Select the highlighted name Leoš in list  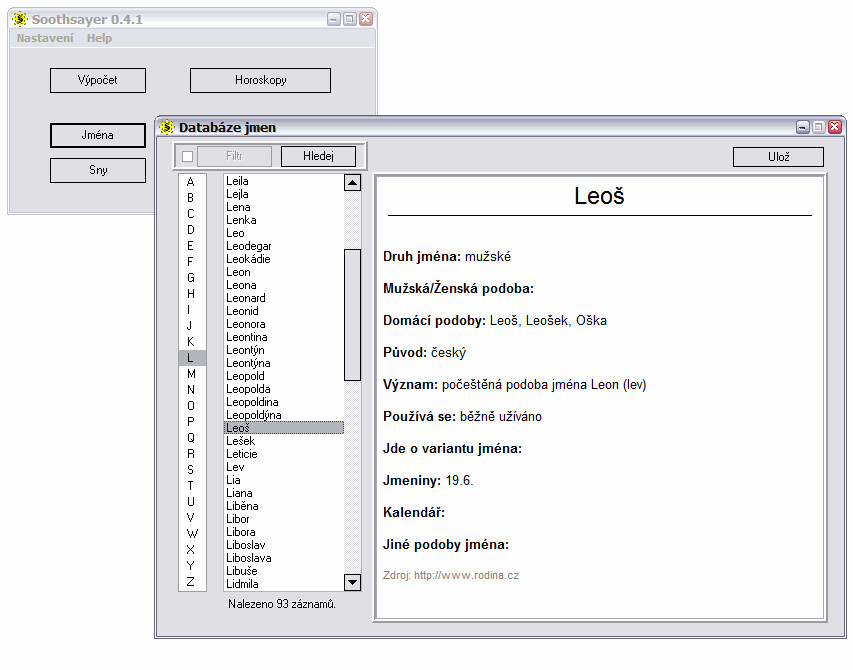click(284, 428)
